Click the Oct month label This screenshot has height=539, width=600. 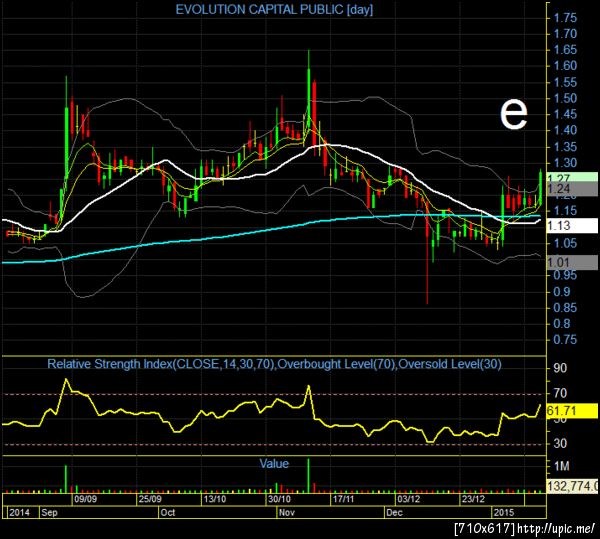tap(168, 513)
